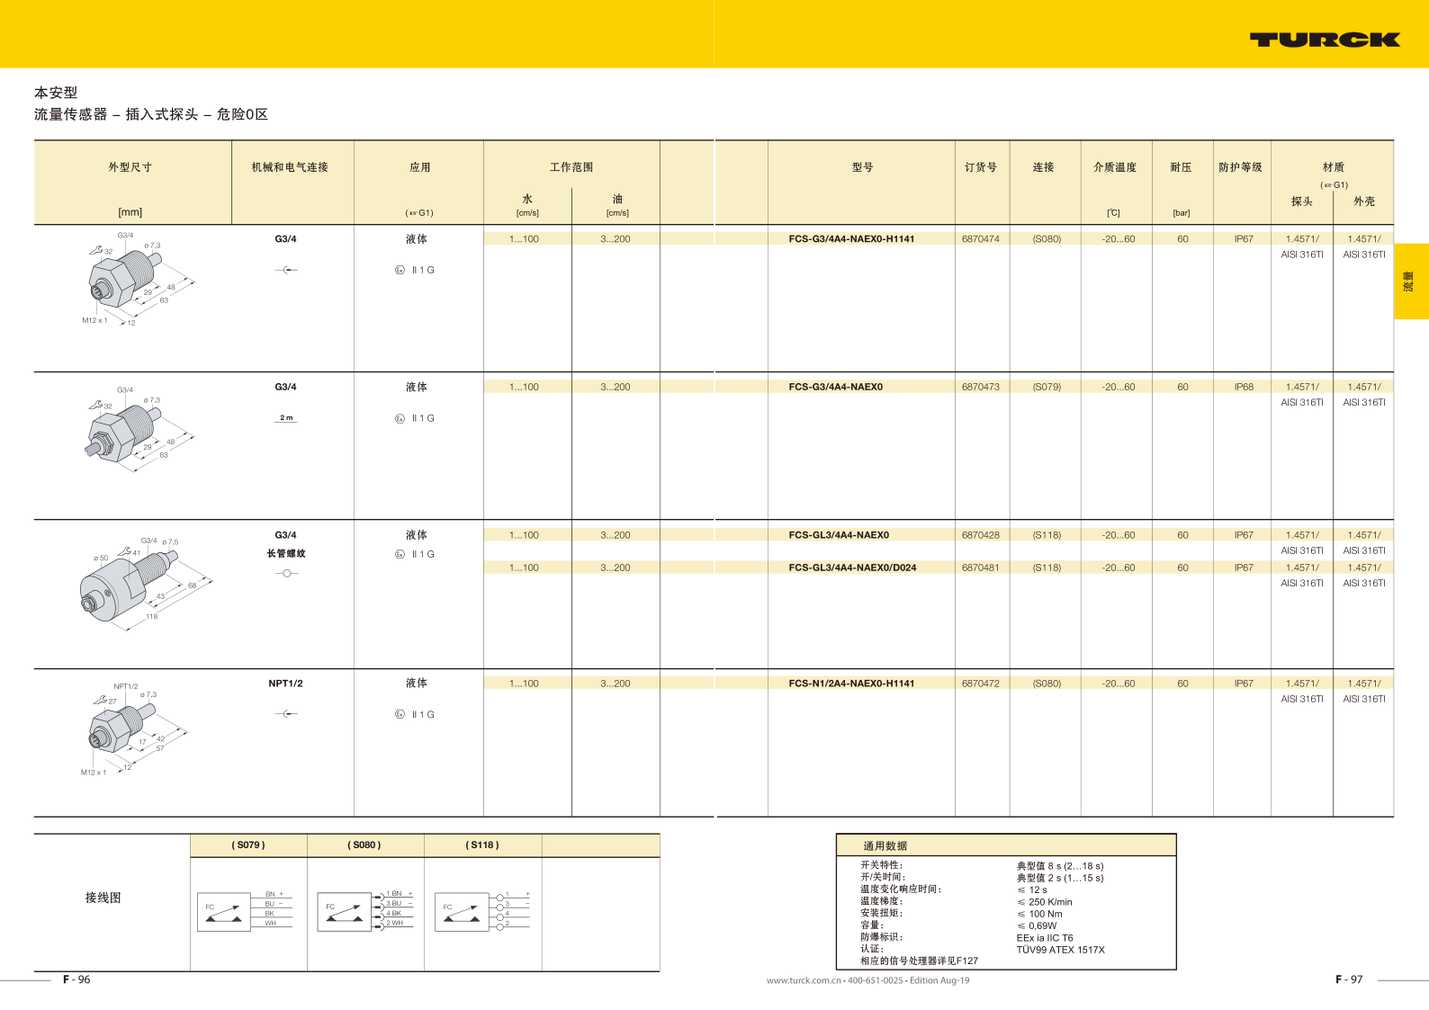Select model FCS-GL3/4A4-NAEX0

838,535
